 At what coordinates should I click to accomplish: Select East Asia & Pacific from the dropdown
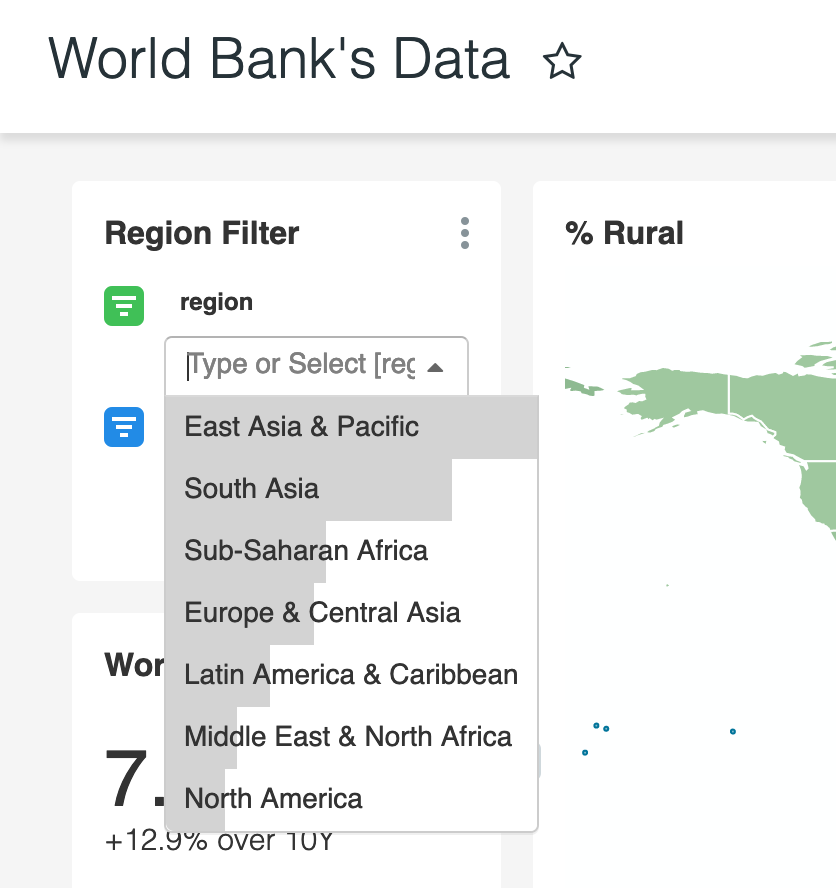tap(300, 426)
